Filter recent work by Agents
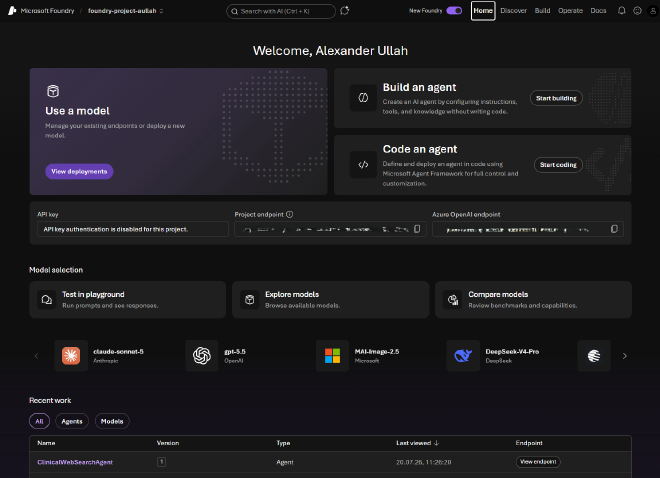The image size is (660, 478). coord(72,421)
